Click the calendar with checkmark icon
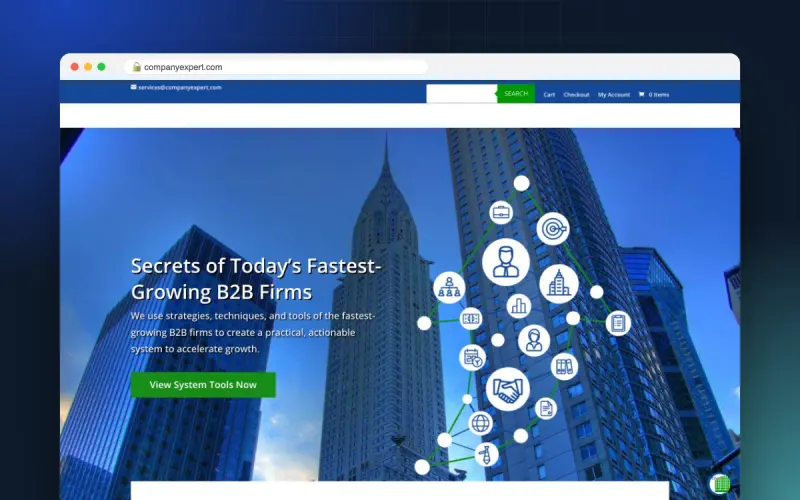The image size is (800, 500). 472,358
